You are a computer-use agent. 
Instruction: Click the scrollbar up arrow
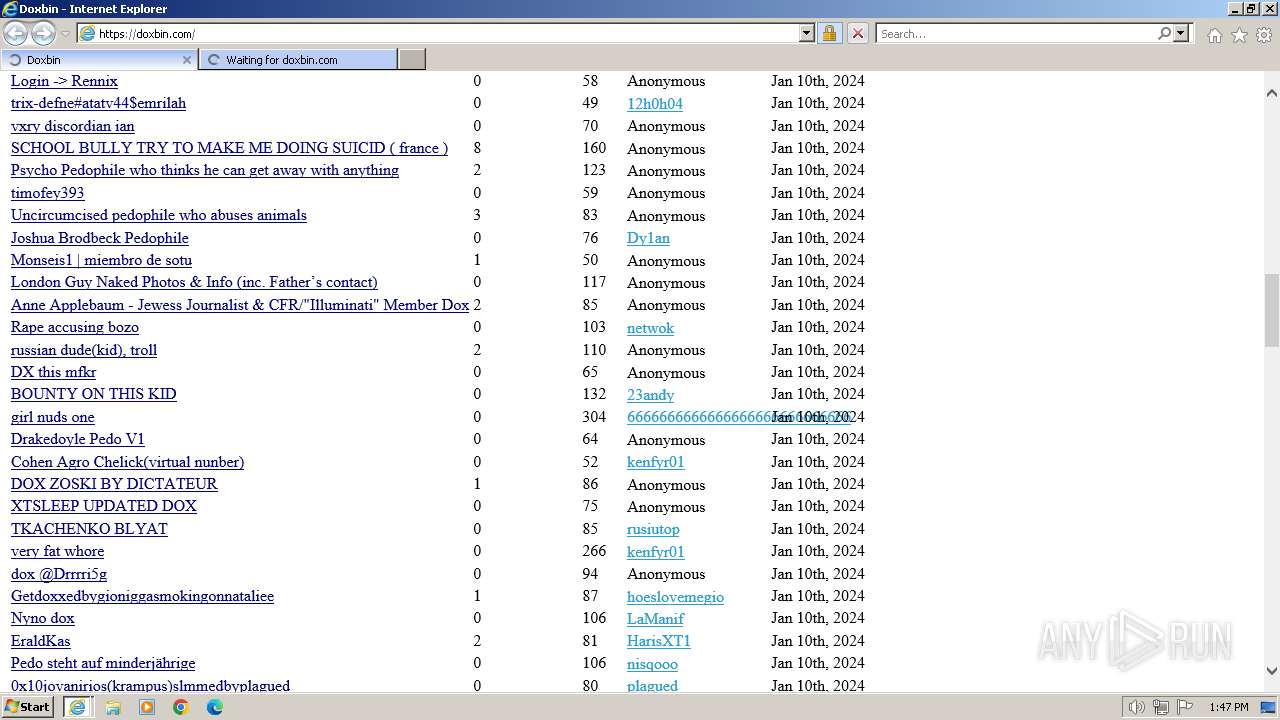point(1271,92)
